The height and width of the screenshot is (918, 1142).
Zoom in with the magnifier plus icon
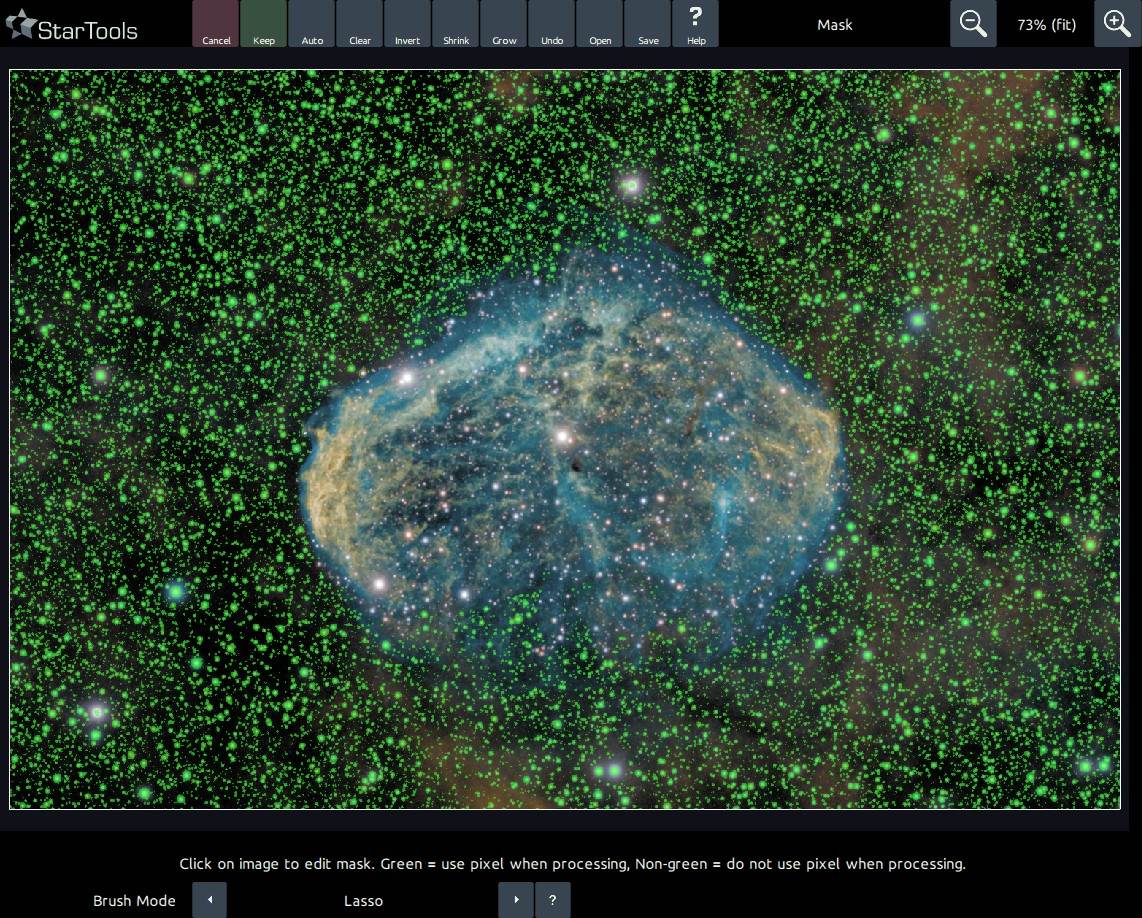[x=1117, y=24]
